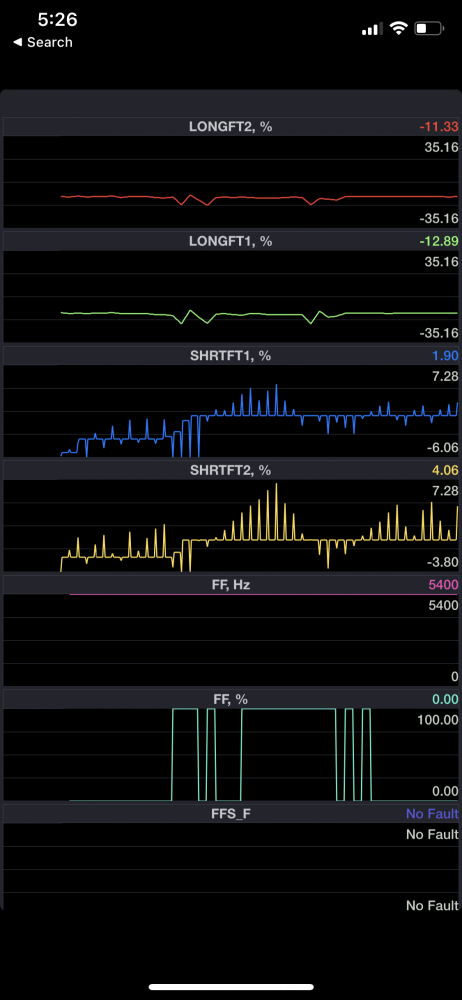The height and width of the screenshot is (1000, 462).
Task: Select the LONGFT1, % header
Action: click(230, 241)
